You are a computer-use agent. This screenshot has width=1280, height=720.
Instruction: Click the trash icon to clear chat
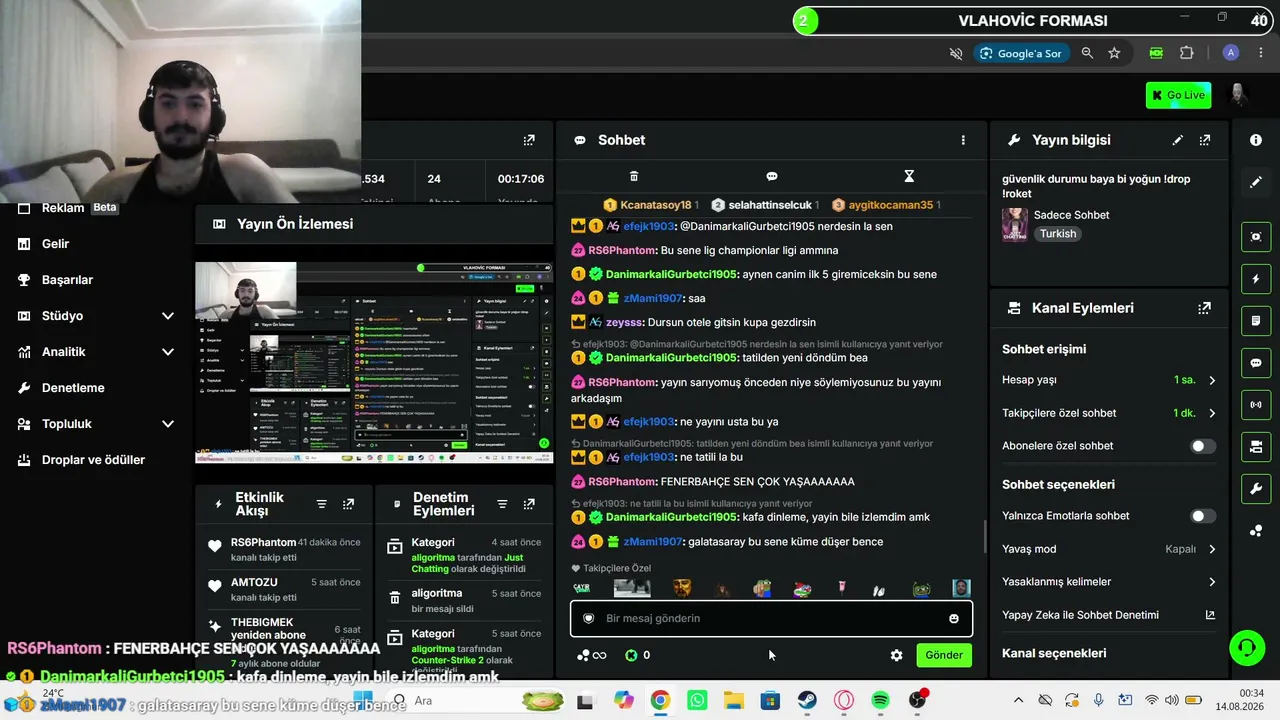point(634,177)
